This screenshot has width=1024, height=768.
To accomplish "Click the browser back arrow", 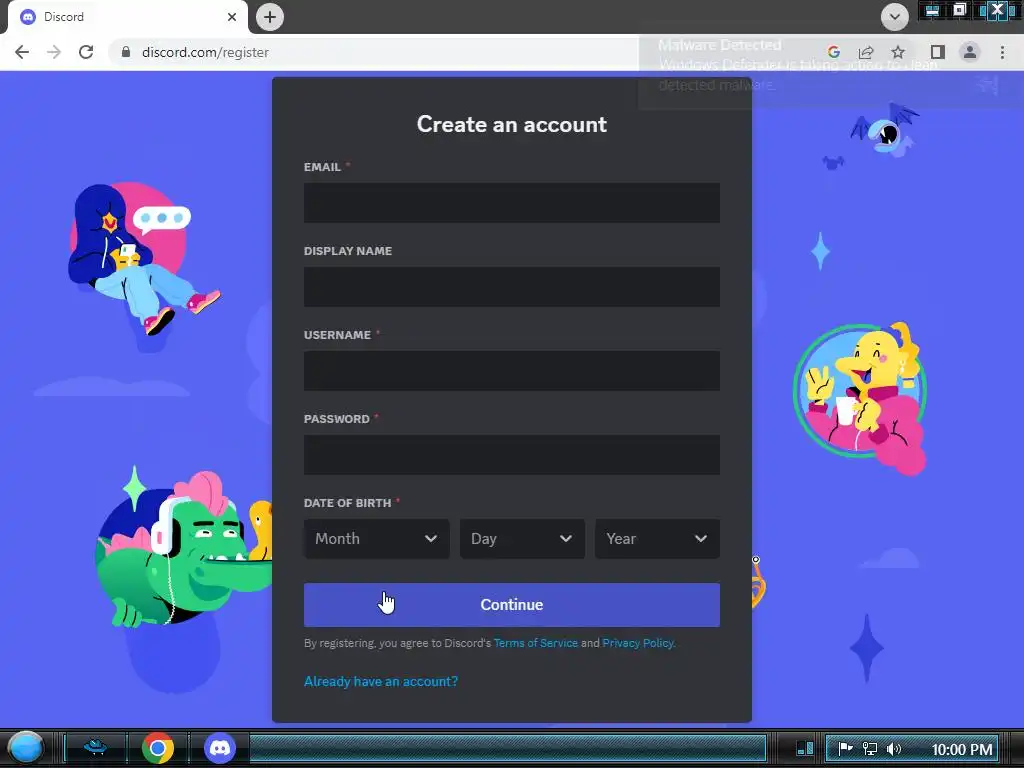I will 22,52.
